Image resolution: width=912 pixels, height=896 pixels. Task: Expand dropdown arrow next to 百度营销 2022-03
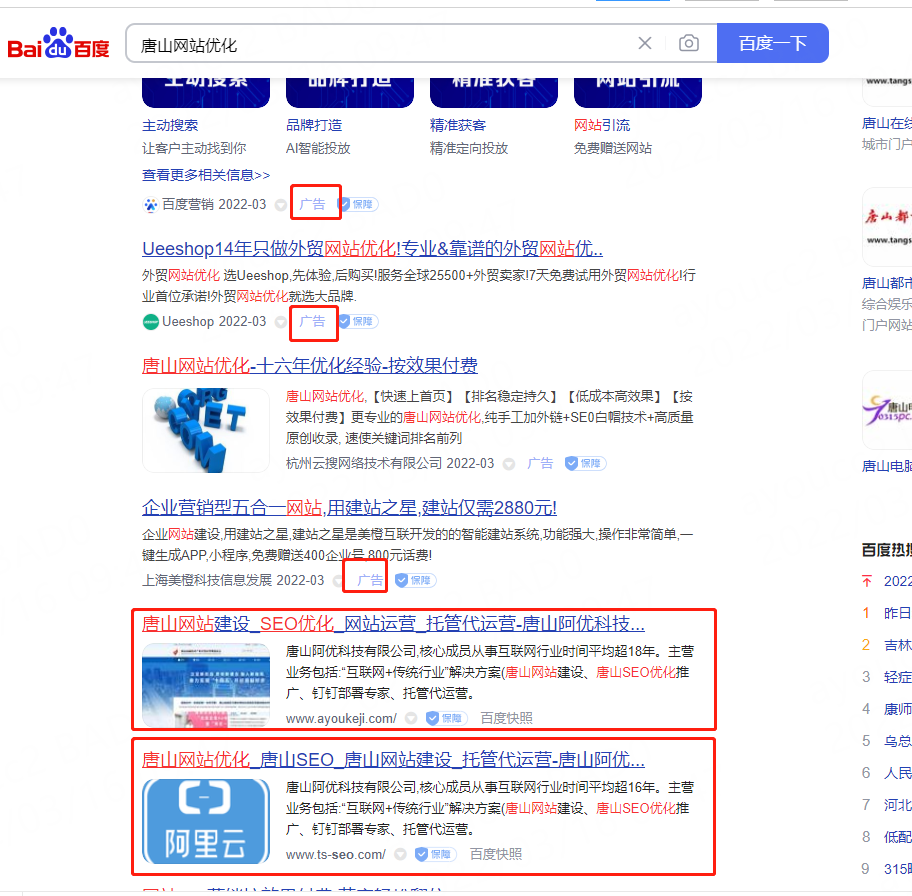tap(281, 205)
